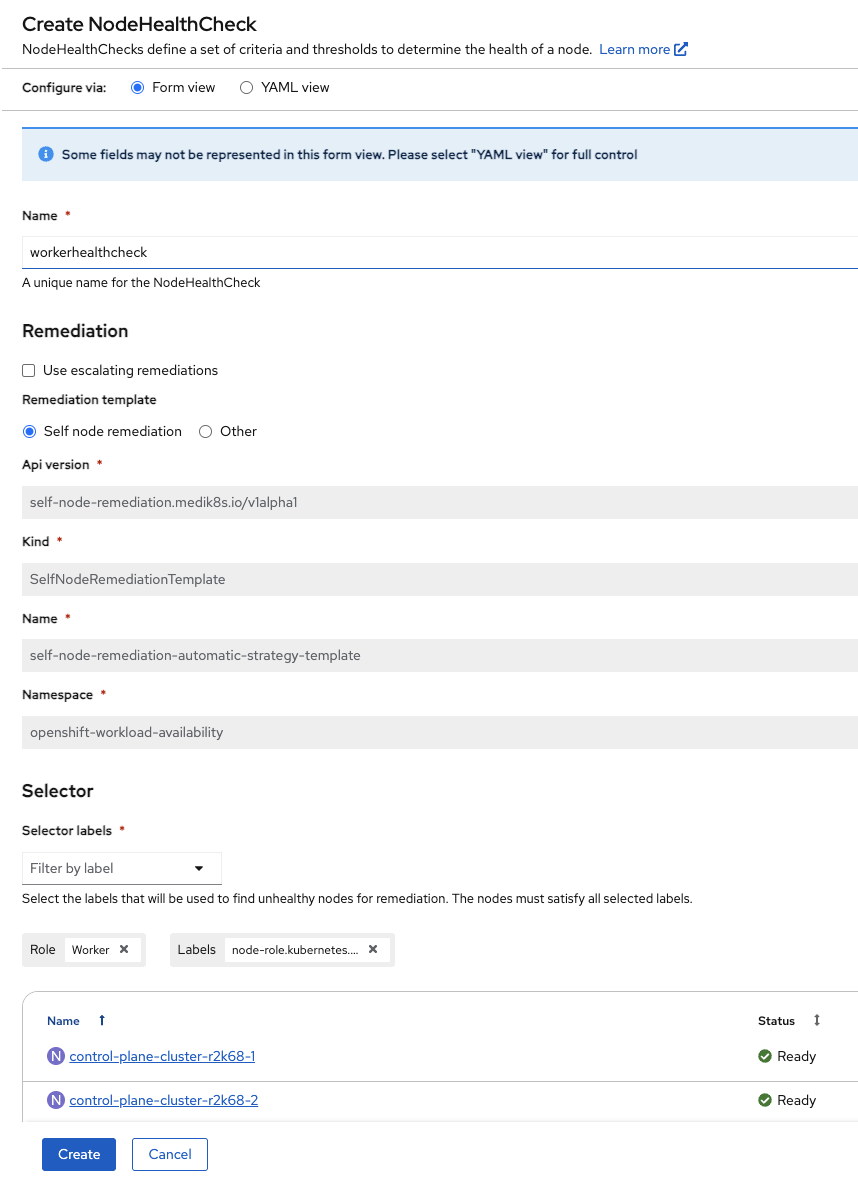The width and height of the screenshot is (858, 1182).
Task: Click the Ready check icon for r2k68-1
Action: pos(765,1056)
